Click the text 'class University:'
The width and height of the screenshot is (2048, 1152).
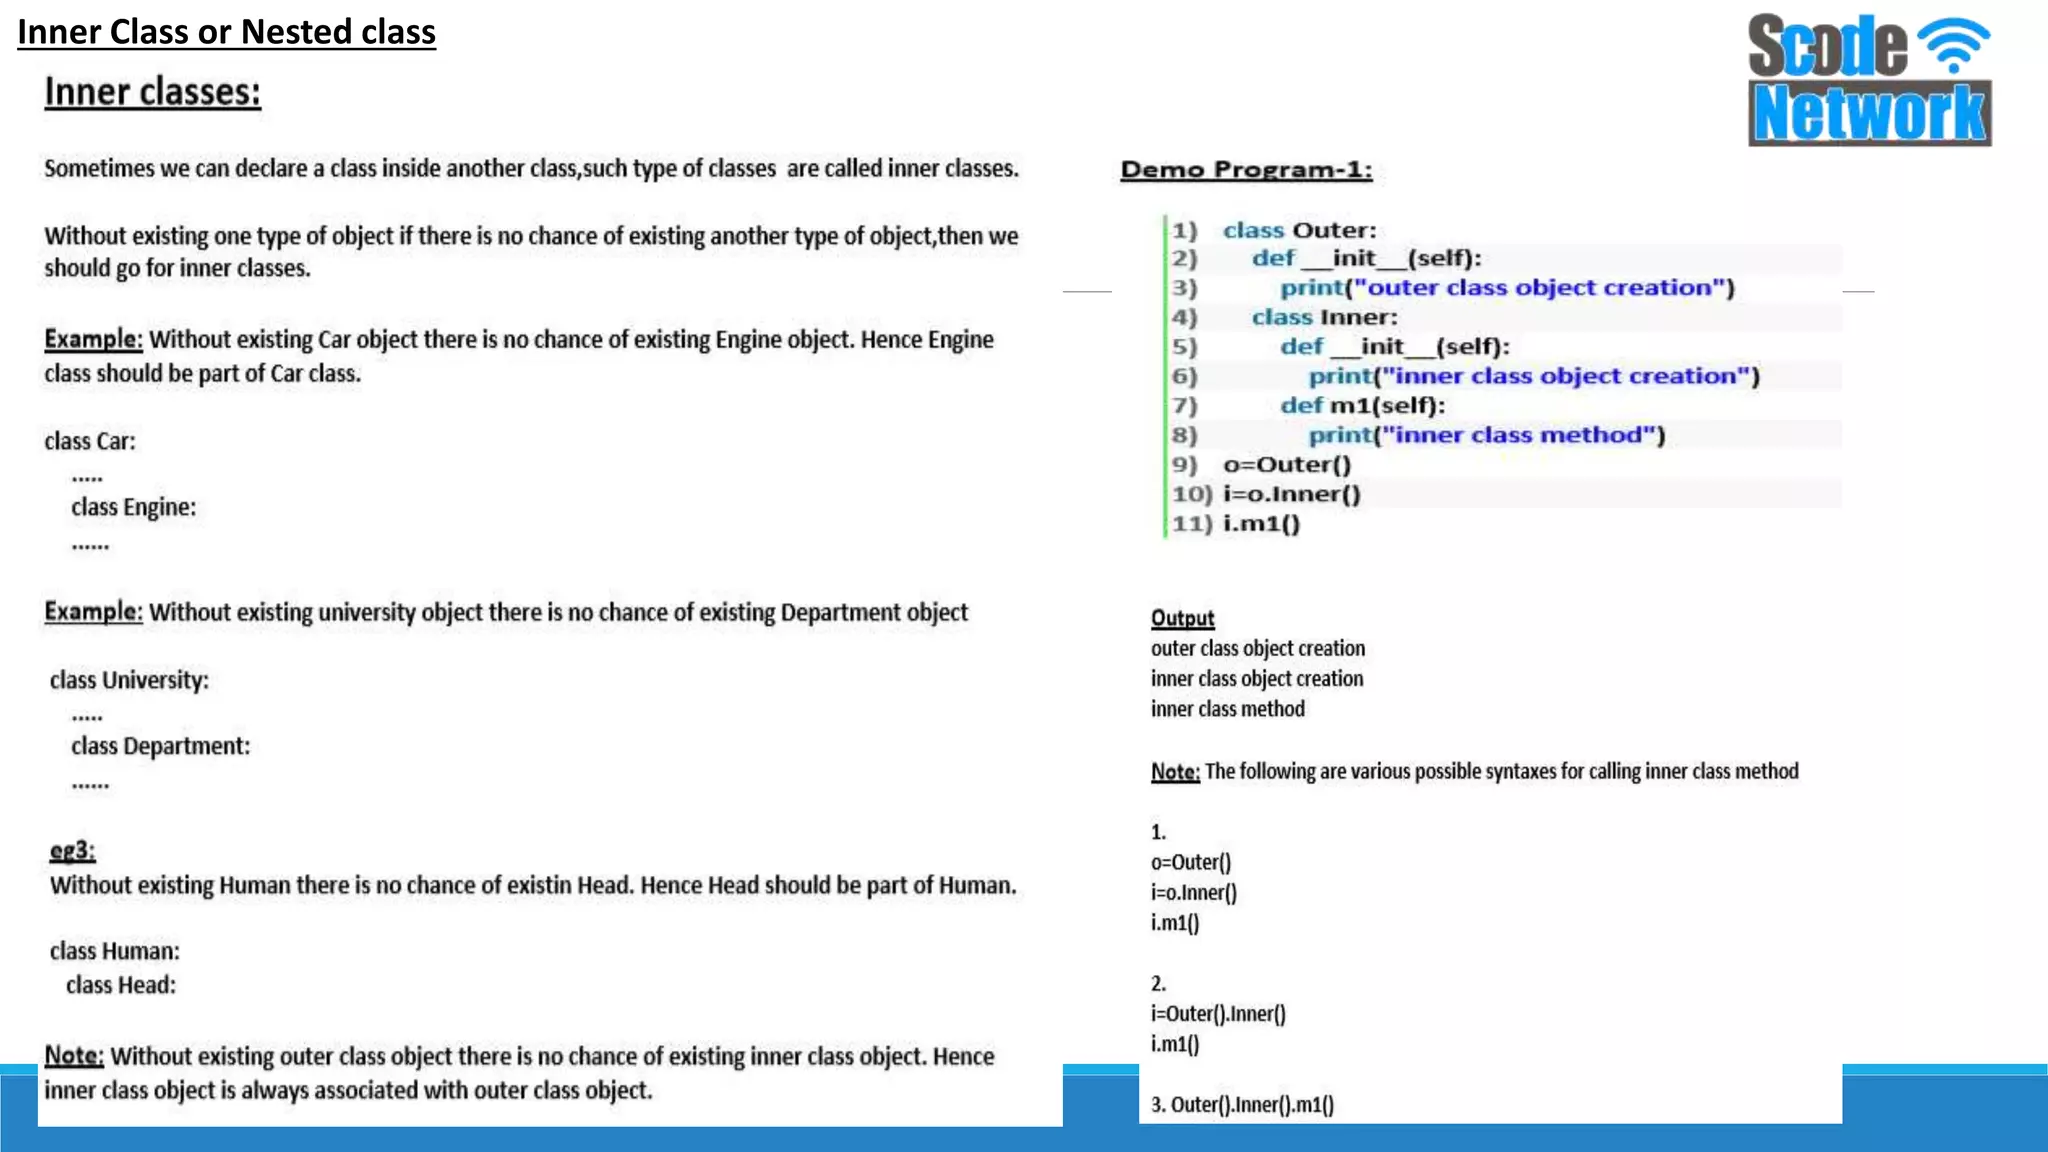129,680
